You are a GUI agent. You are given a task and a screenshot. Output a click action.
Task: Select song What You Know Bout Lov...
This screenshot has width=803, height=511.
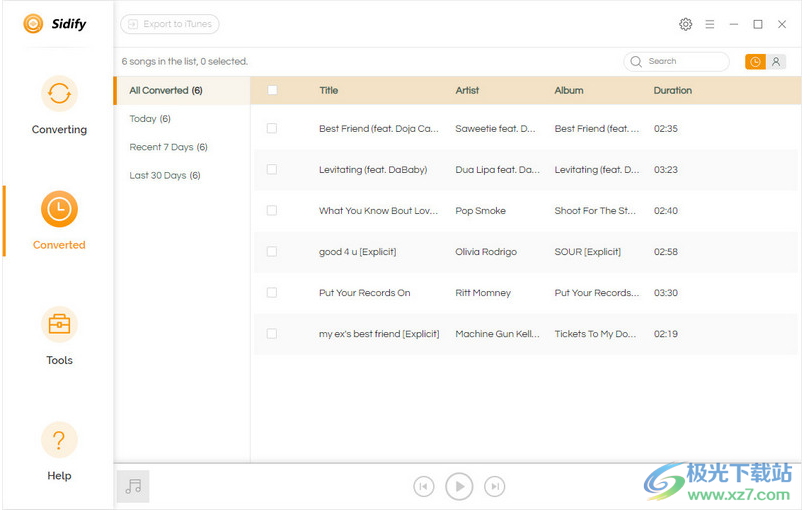pos(378,210)
